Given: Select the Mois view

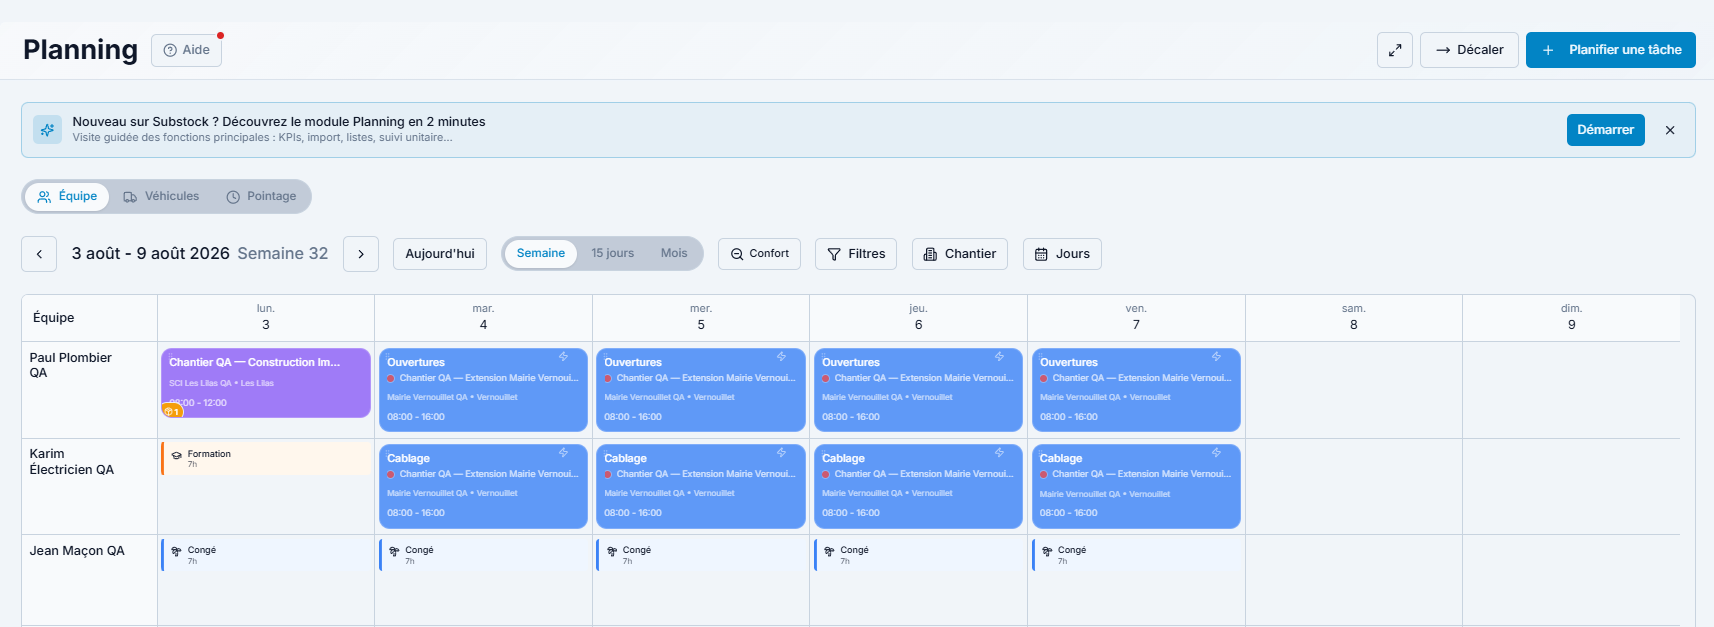Looking at the screenshot, I should 674,254.
